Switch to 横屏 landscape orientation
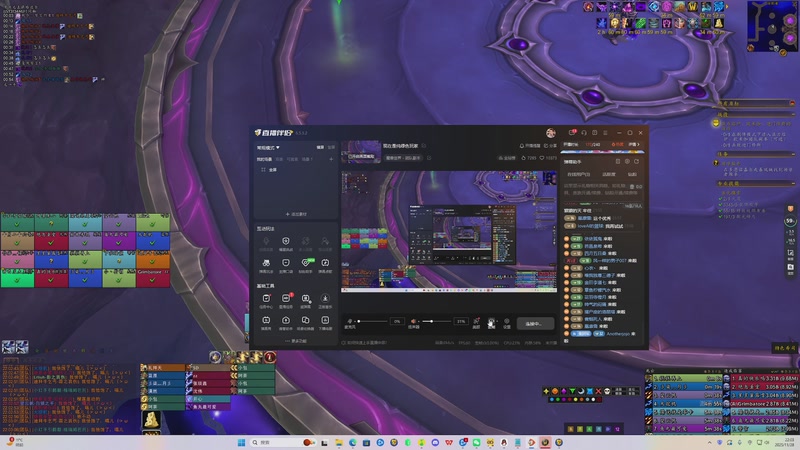 click(320, 147)
